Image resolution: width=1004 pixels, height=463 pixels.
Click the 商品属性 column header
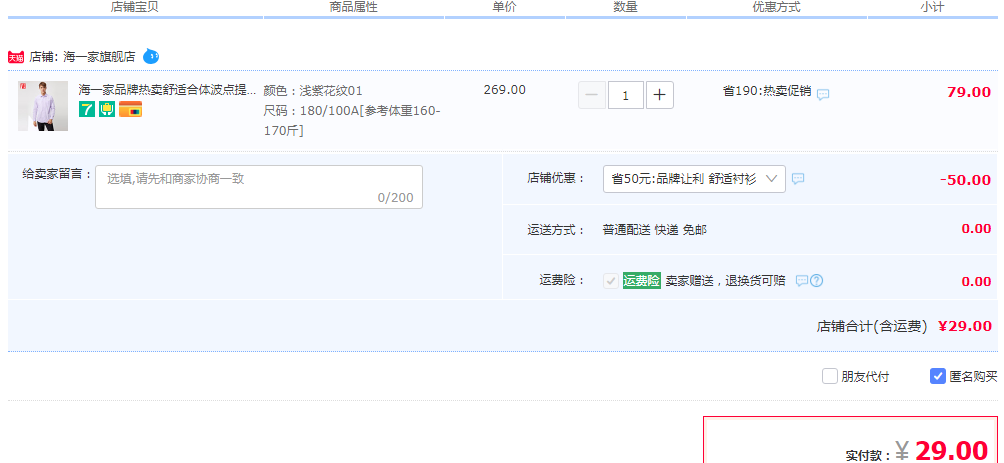(x=353, y=7)
